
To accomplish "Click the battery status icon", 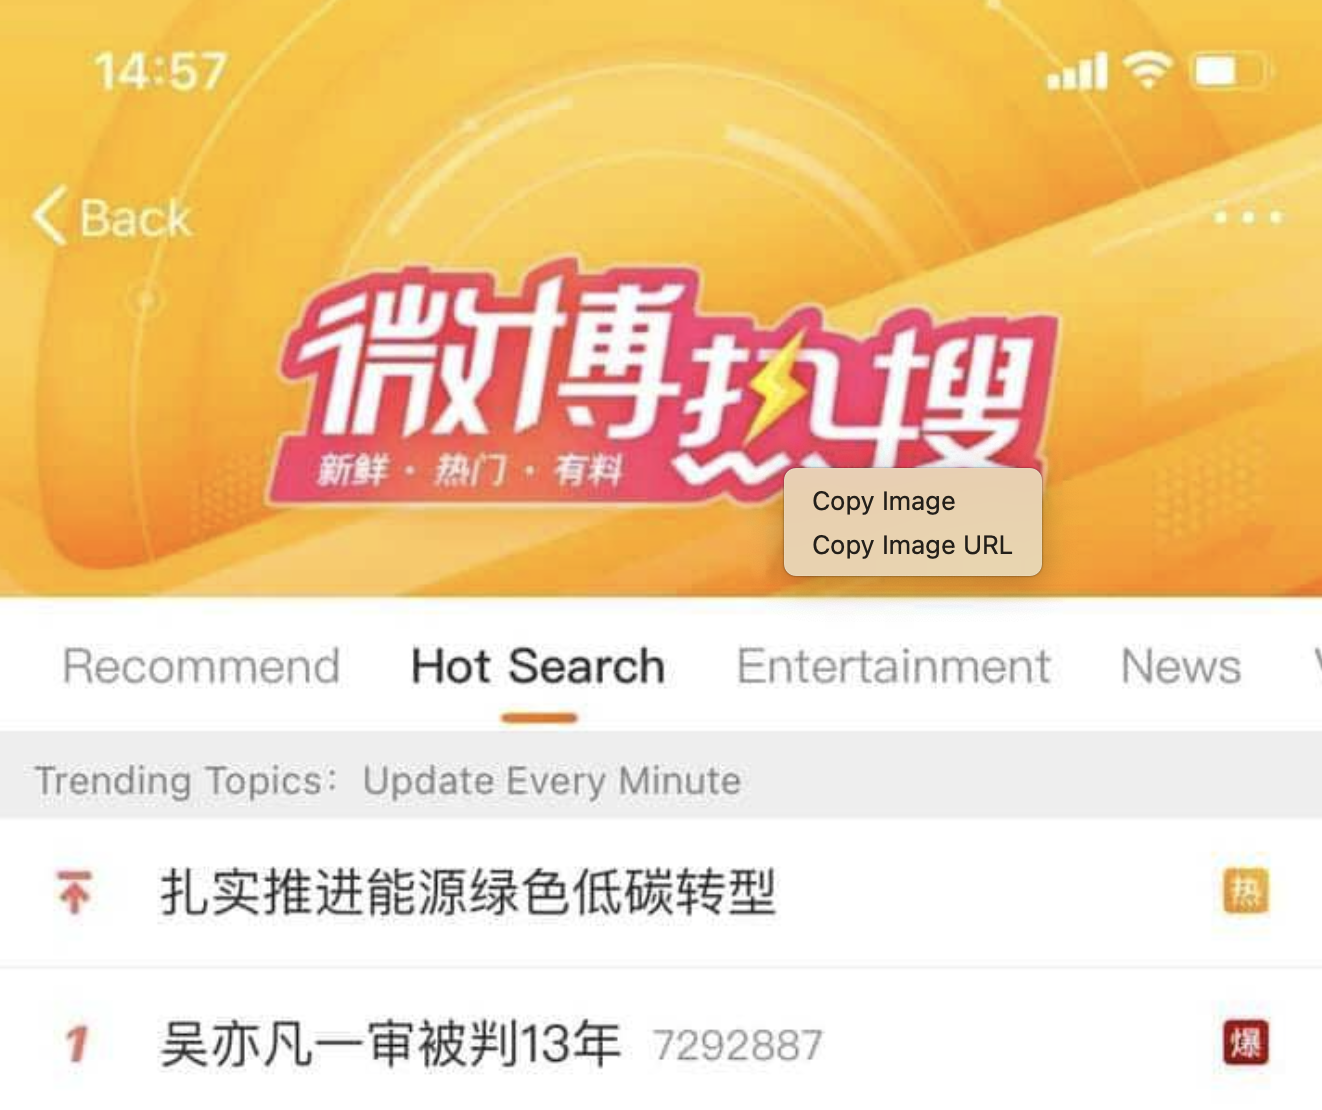I will (x=1230, y=71).
